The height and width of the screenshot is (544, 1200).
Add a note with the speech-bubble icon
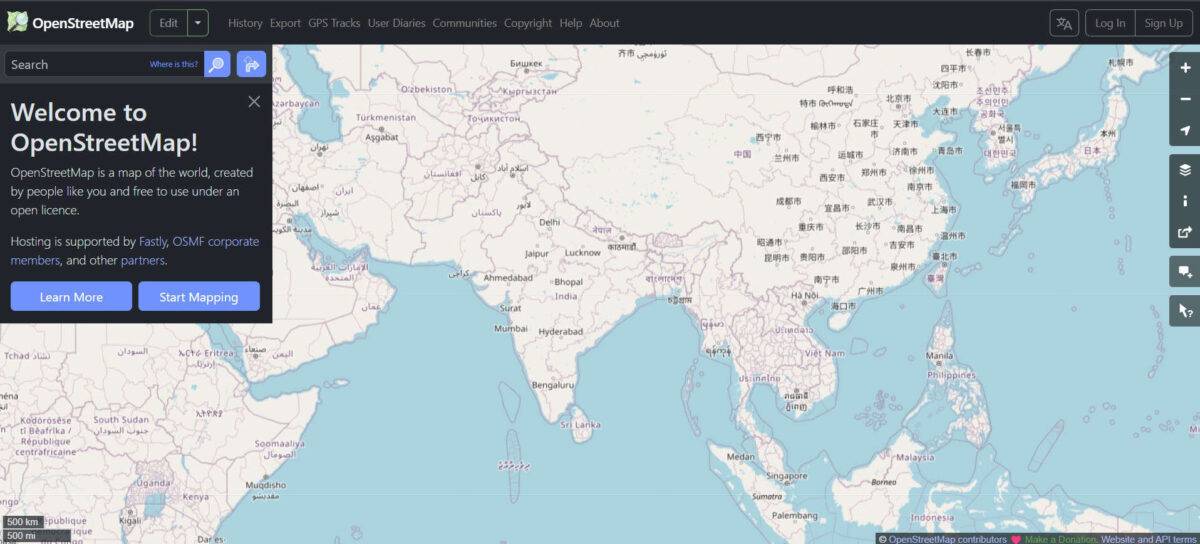pos(1185,271)
